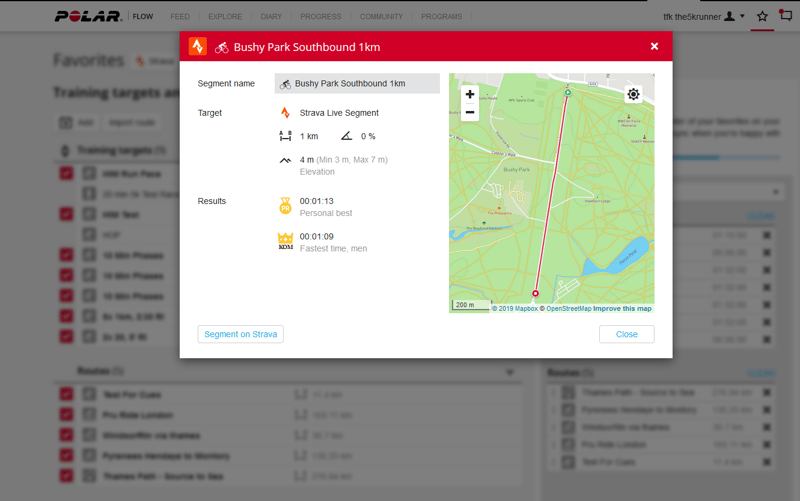Image resolution: width=800 pixels, height=501 pixels.
Task: Click the Import route button
Action: pyautogui.click(x=132, y=122)
